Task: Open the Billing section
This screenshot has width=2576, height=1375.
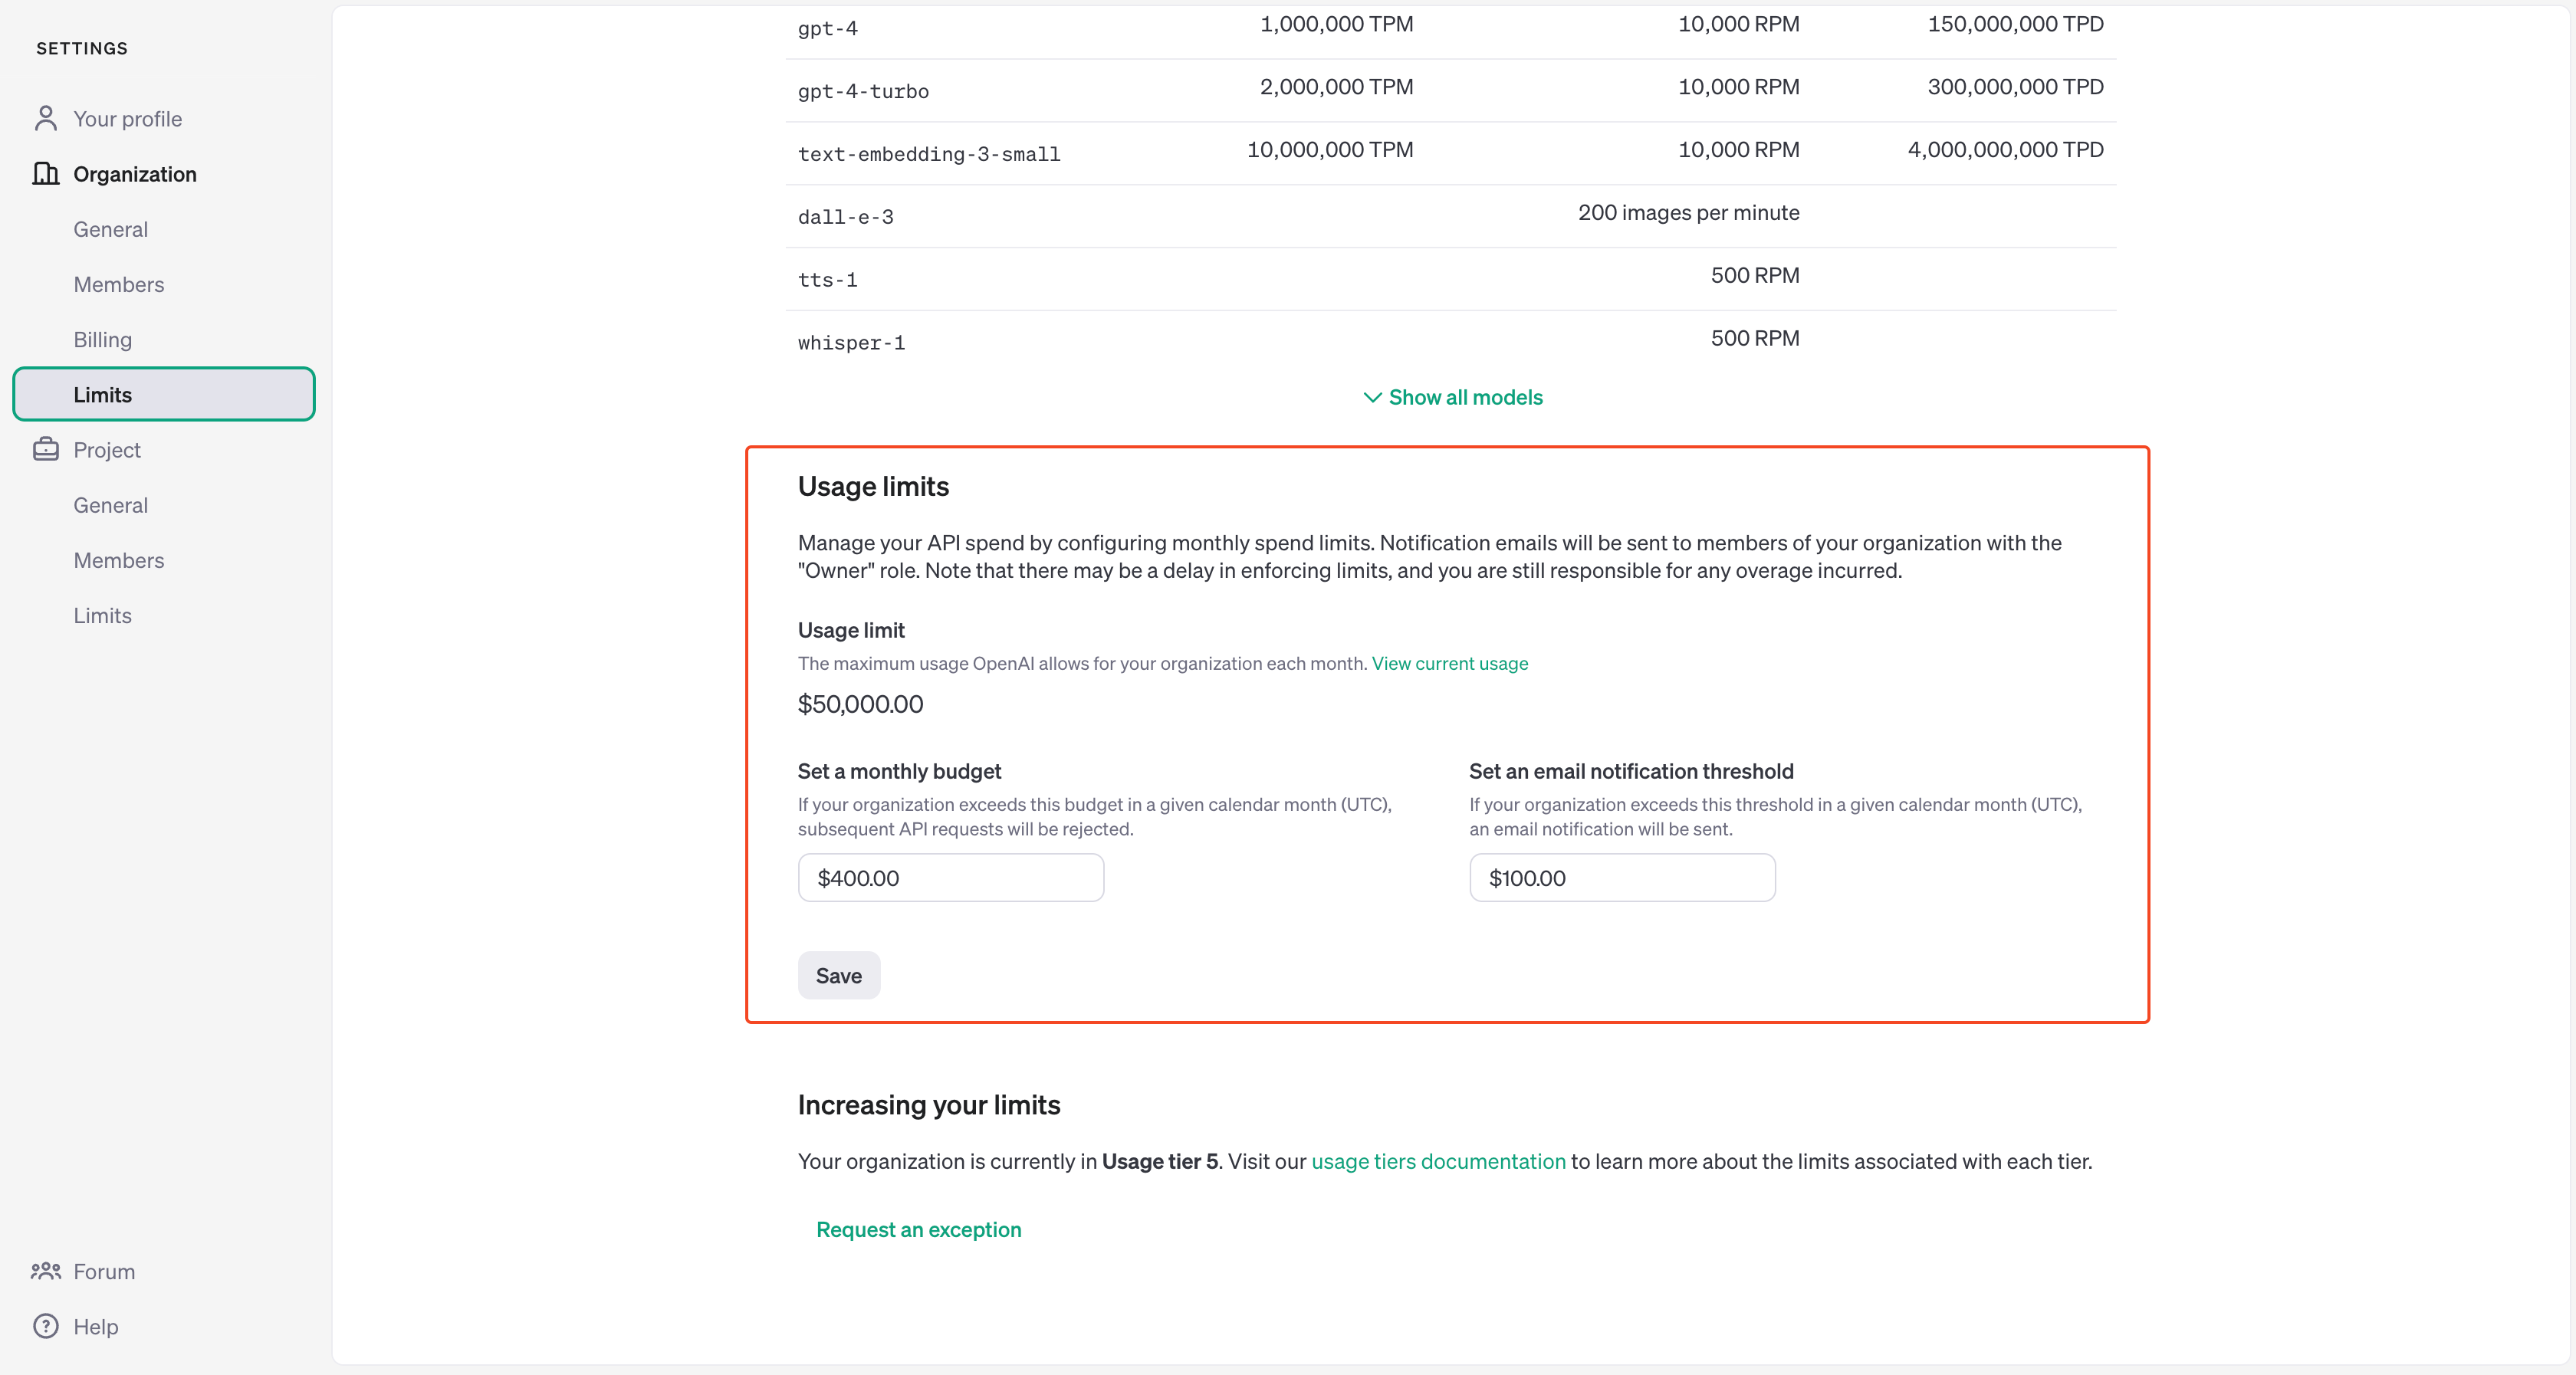Action: (x=102, y=340)
